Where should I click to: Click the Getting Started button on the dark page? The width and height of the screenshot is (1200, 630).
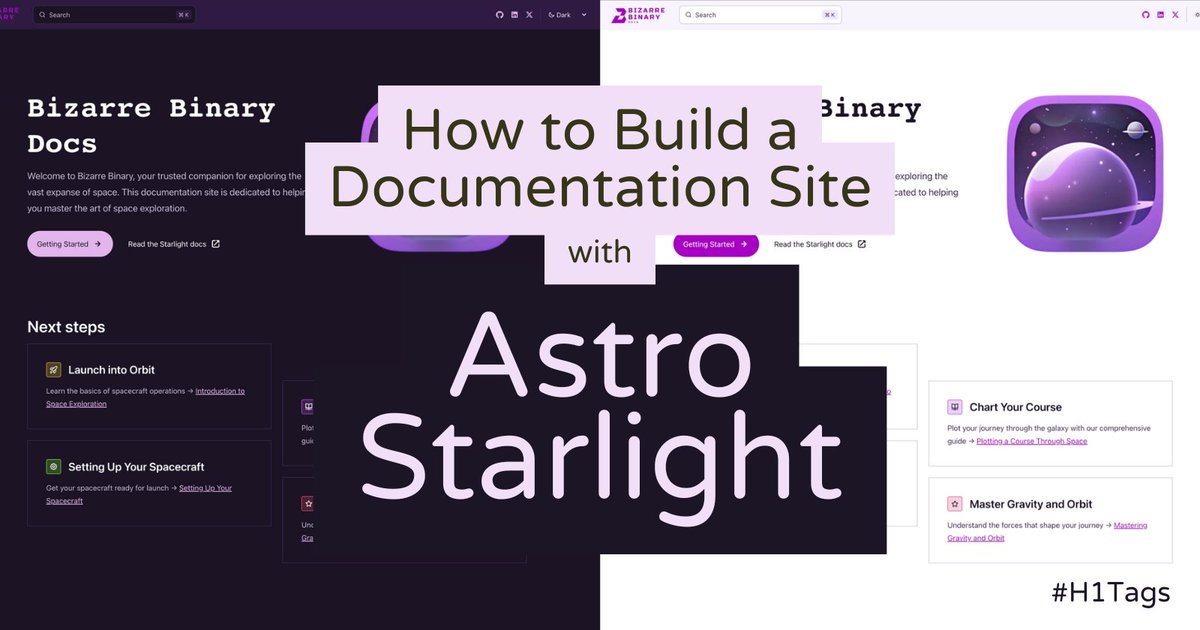pyautogui.click(x=70, y=244)
